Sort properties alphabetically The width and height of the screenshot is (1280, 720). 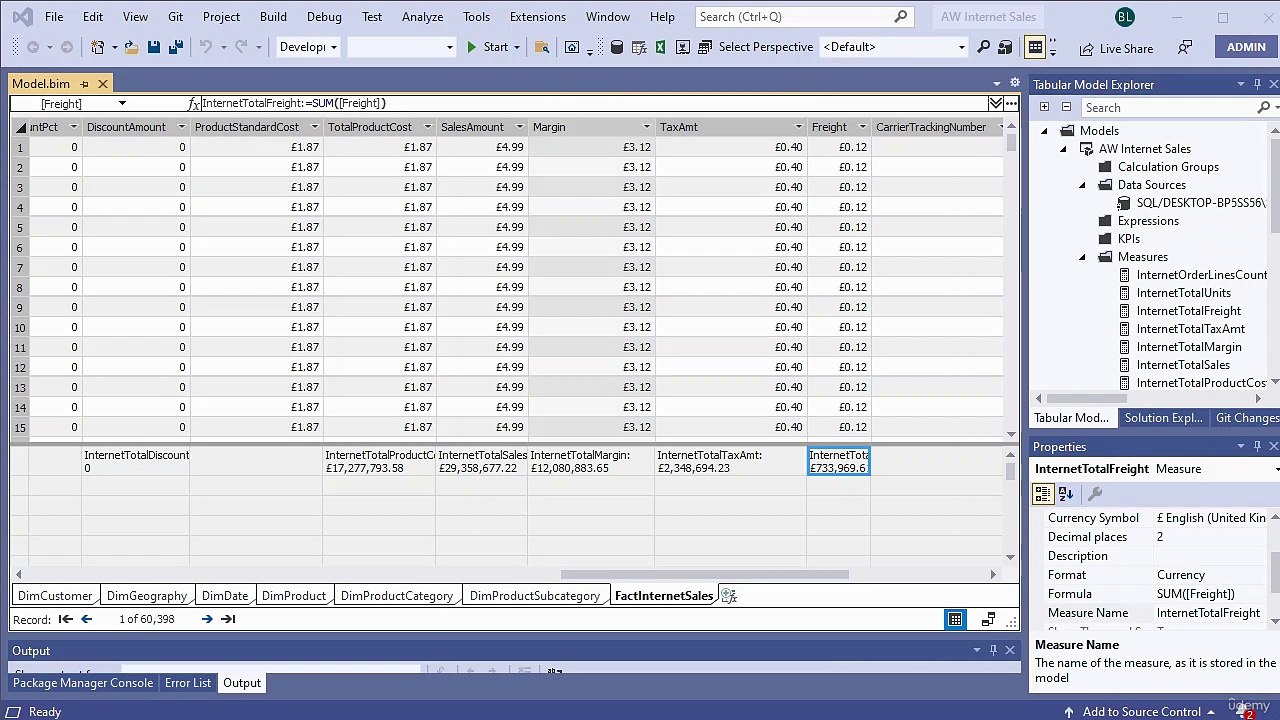(1066, 493)
